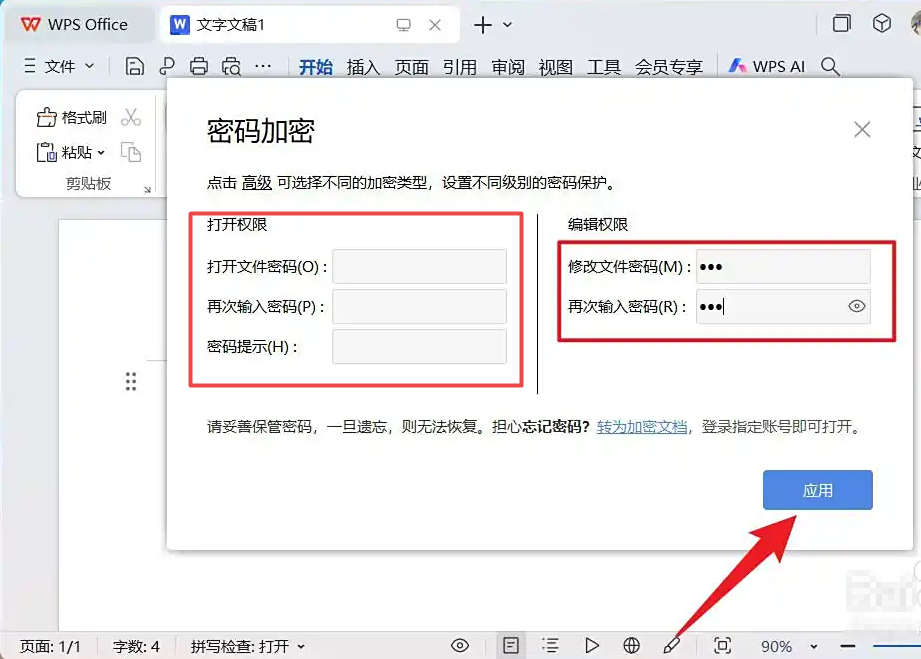Click the Print icon in quick toolbar

tap(199, 66)
